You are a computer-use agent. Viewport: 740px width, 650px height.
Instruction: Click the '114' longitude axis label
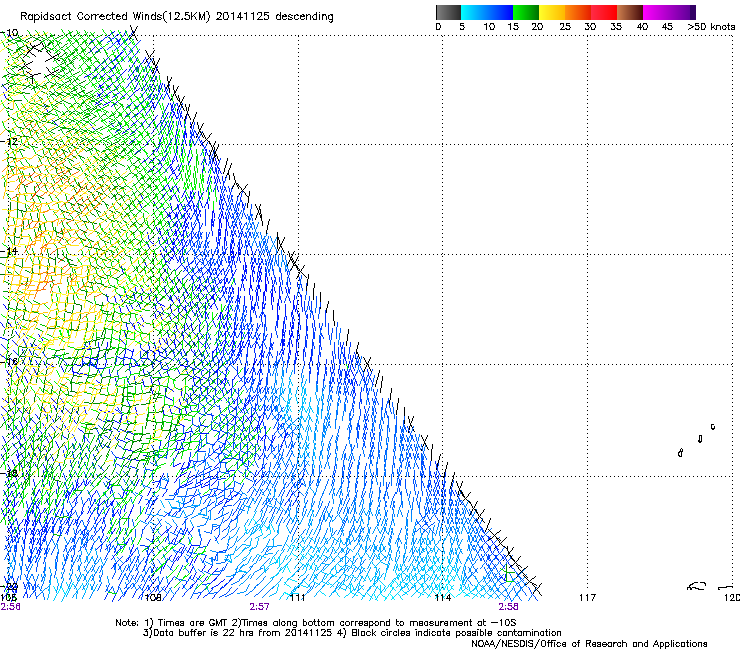pos(443,598)
